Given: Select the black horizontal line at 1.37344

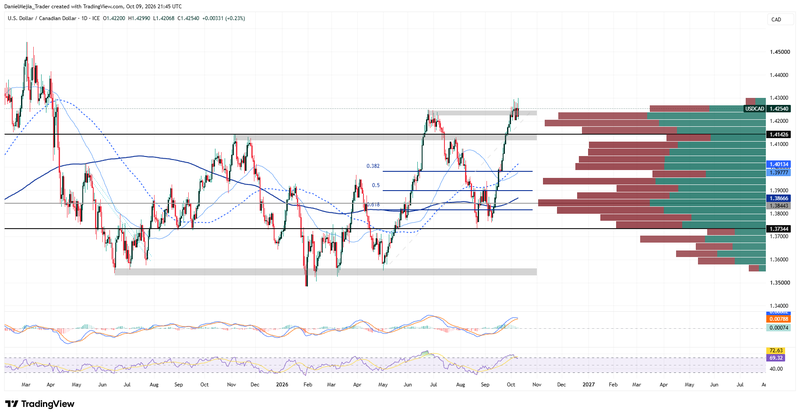Looking at the screenshot, I should click(385, 229).
